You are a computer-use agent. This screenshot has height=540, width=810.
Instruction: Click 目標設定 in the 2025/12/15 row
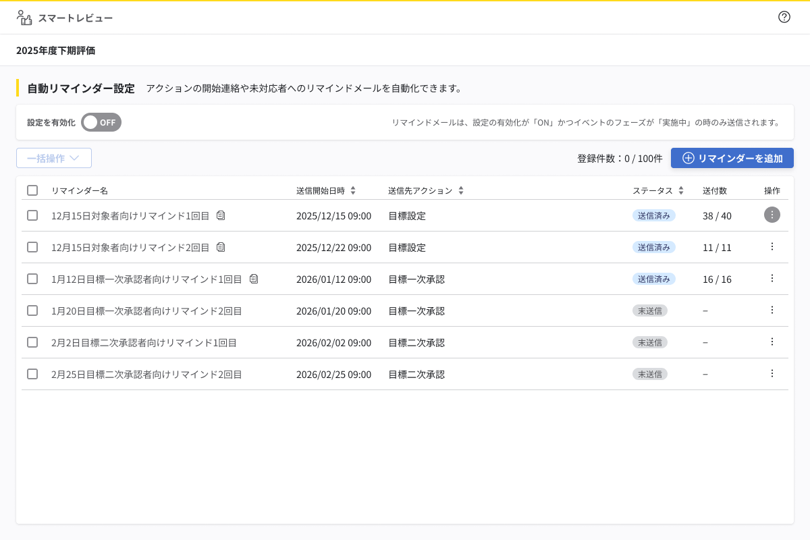point(407,216)
